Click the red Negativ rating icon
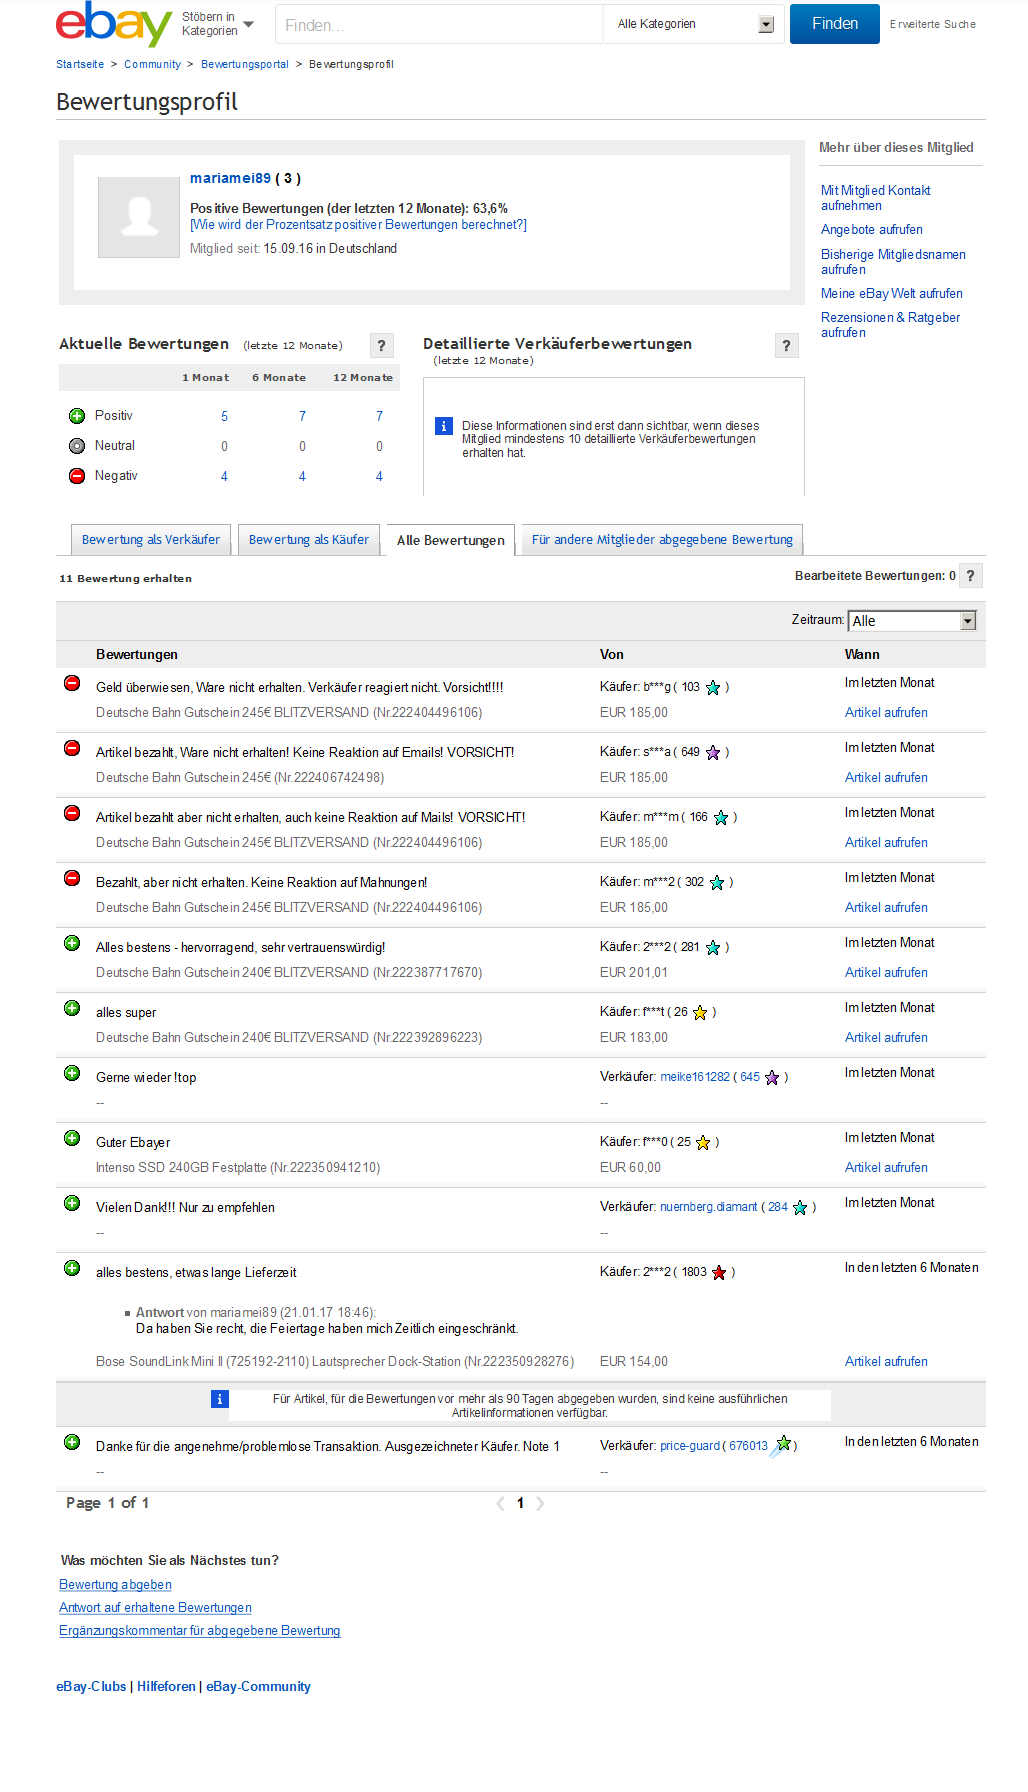 click(77, 476)
